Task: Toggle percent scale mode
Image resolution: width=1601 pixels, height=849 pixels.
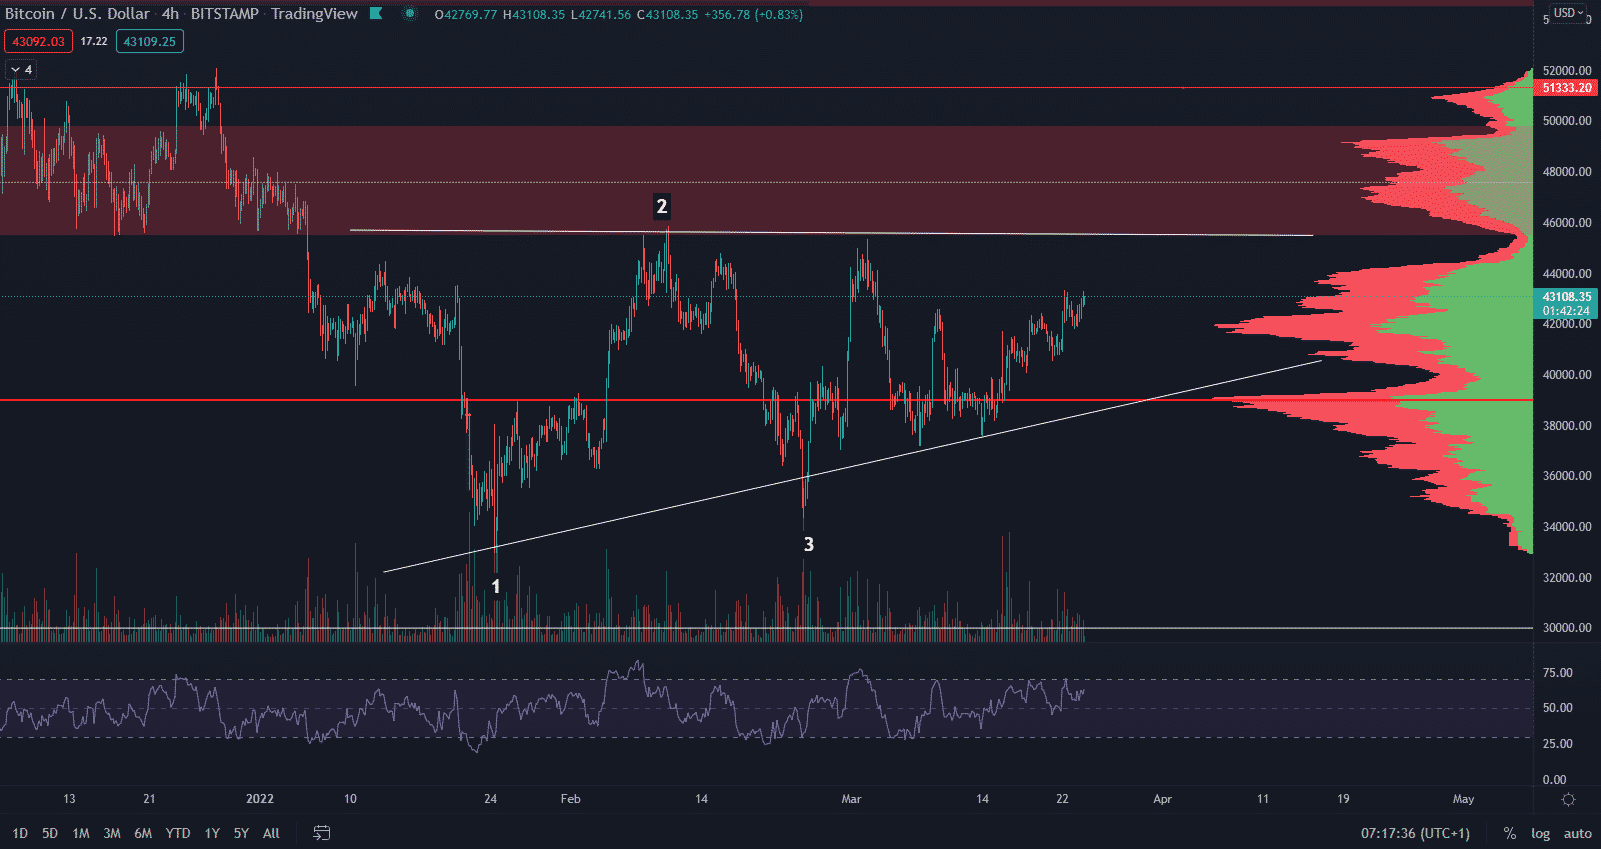Action: [x=1509, y=833]
